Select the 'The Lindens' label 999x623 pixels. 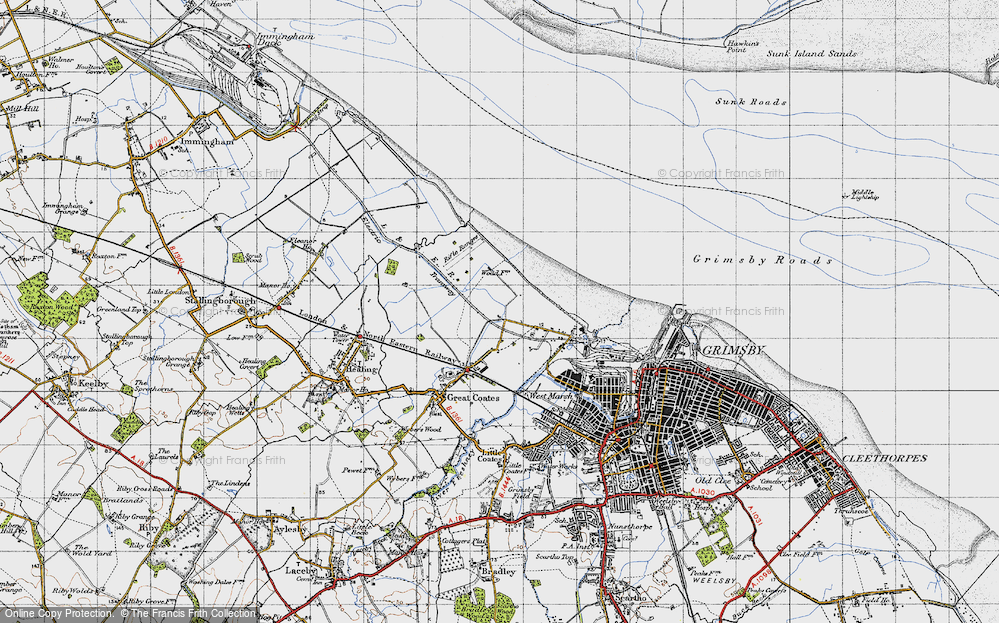(x=230, y=483)
